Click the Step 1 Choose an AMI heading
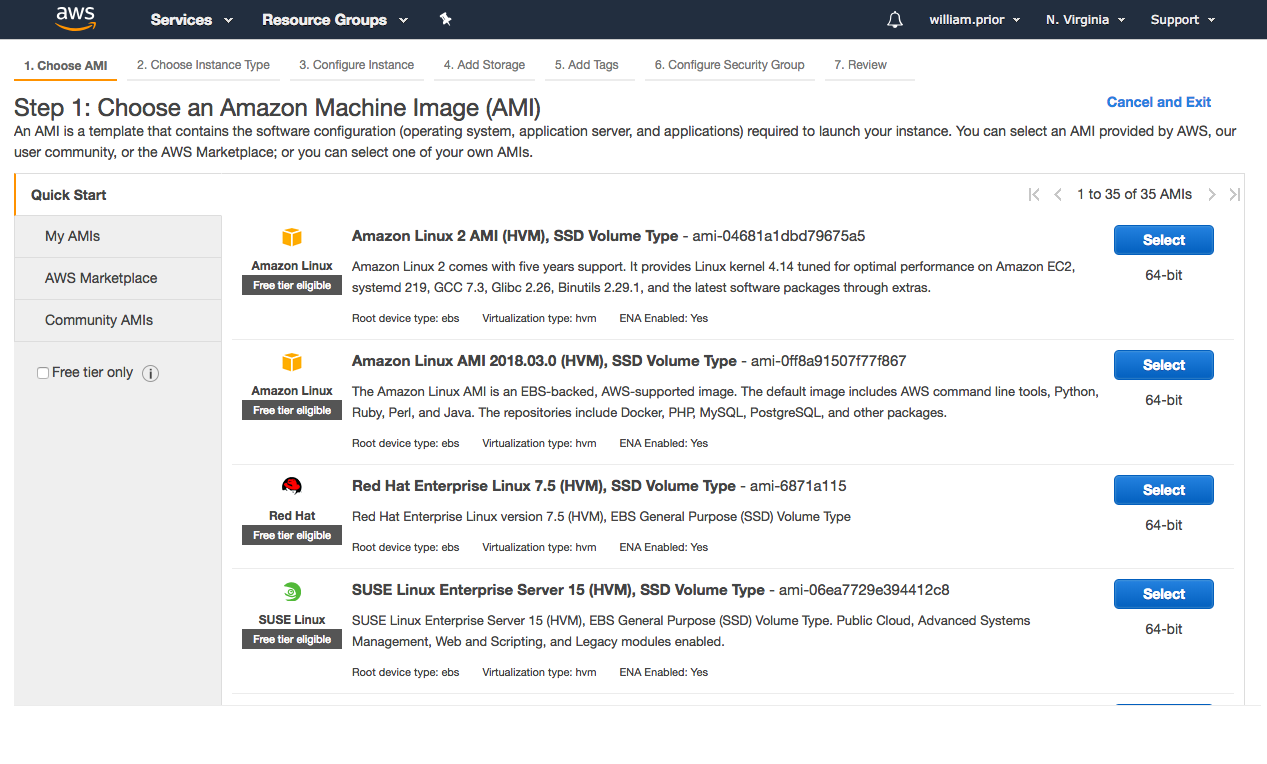 [277, 108]
